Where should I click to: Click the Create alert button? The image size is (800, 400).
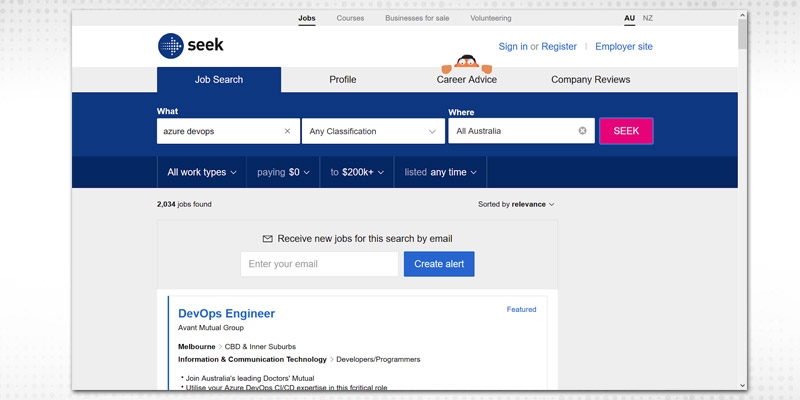439,264
